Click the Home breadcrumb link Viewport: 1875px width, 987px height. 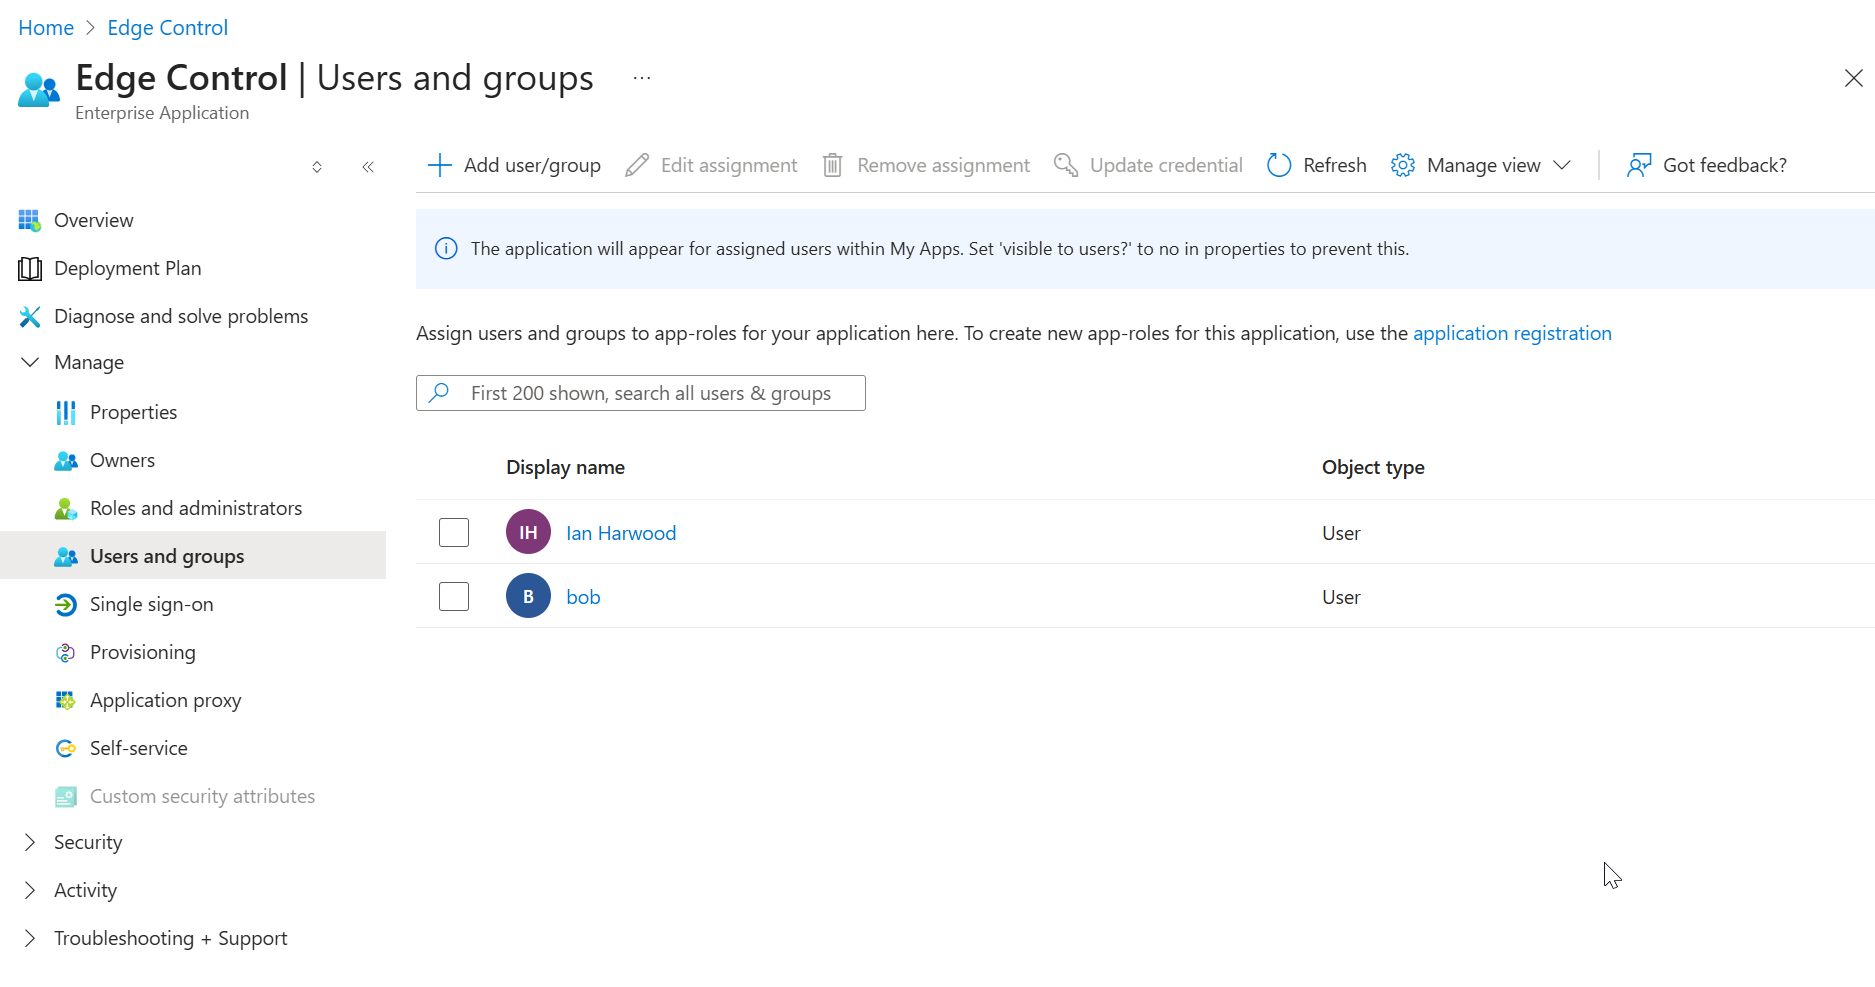(x=46, y=28)
